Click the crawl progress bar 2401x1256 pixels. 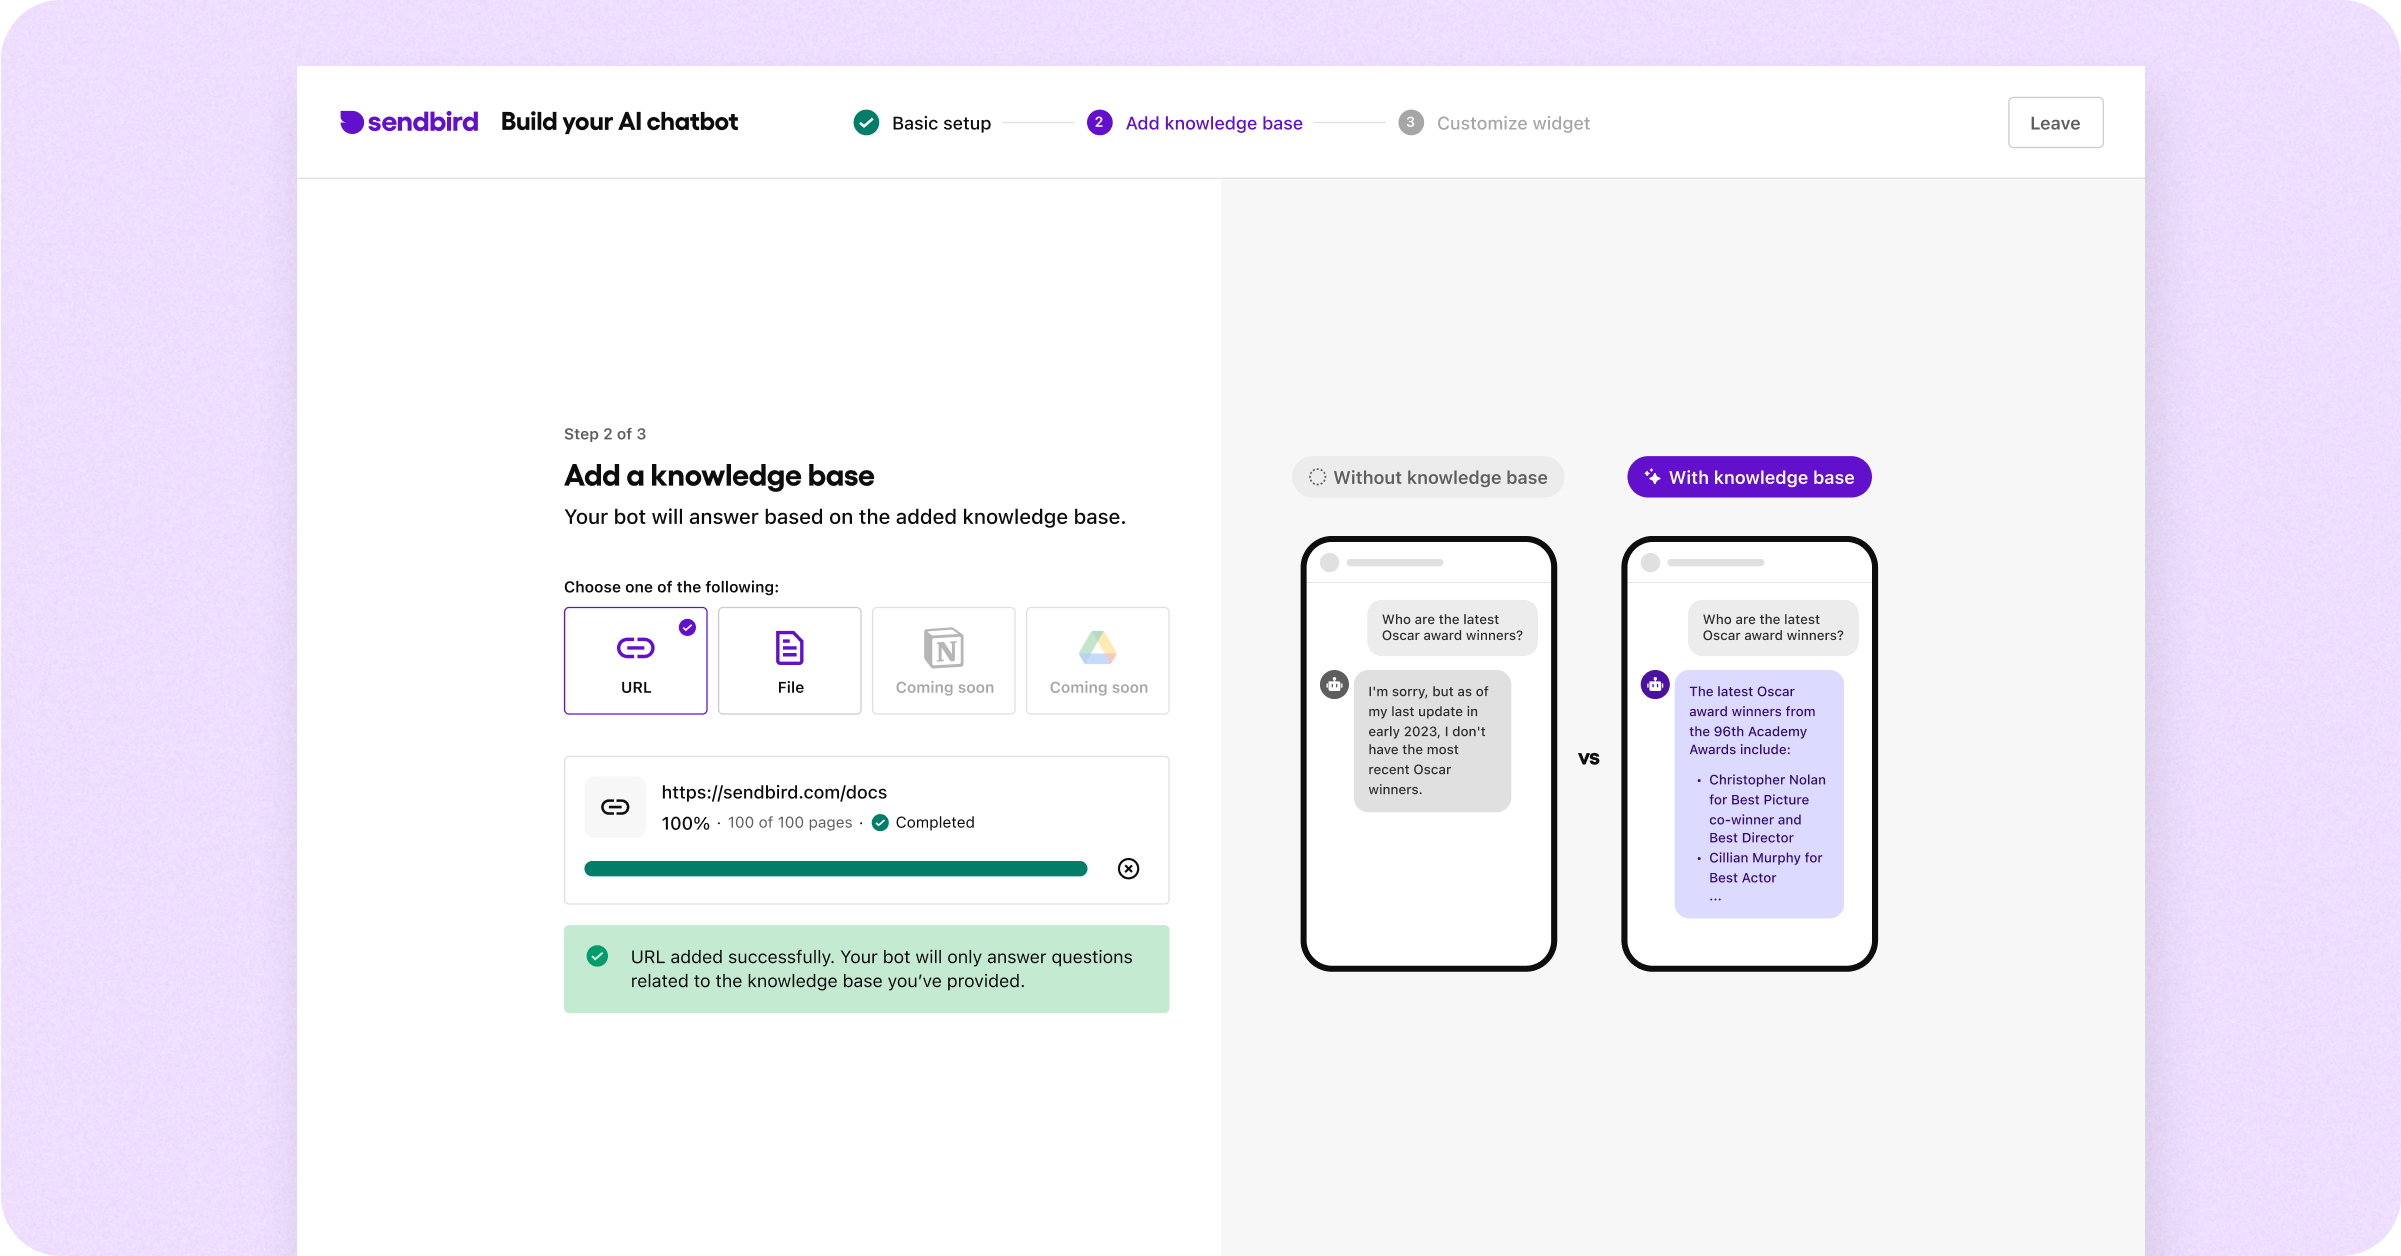click(x=835, y=869)
